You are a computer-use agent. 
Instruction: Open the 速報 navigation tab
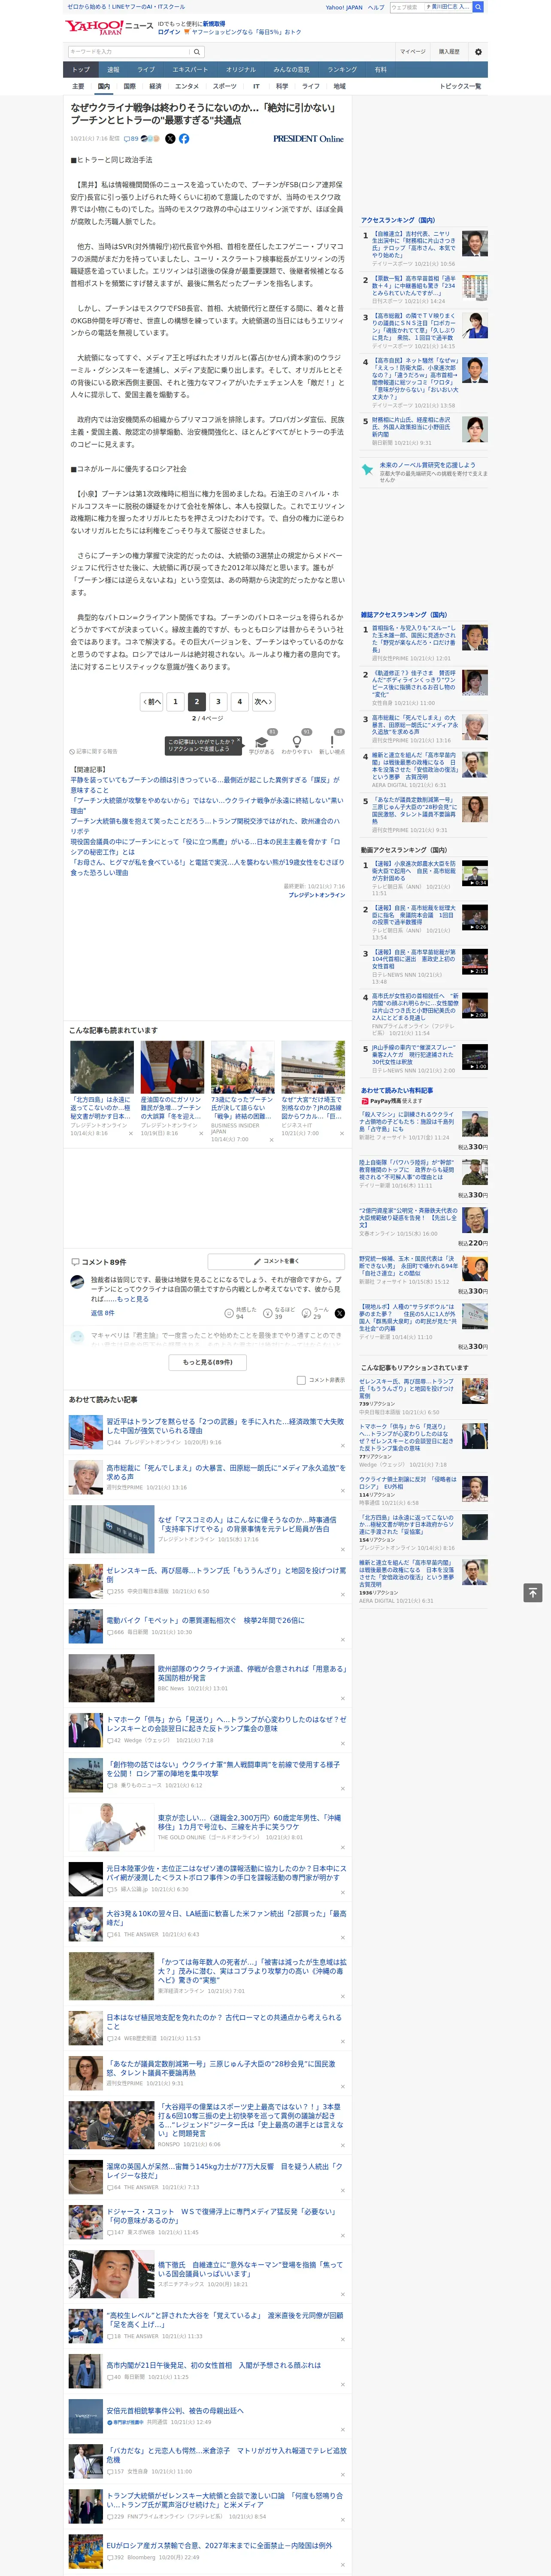click(113, 70)
